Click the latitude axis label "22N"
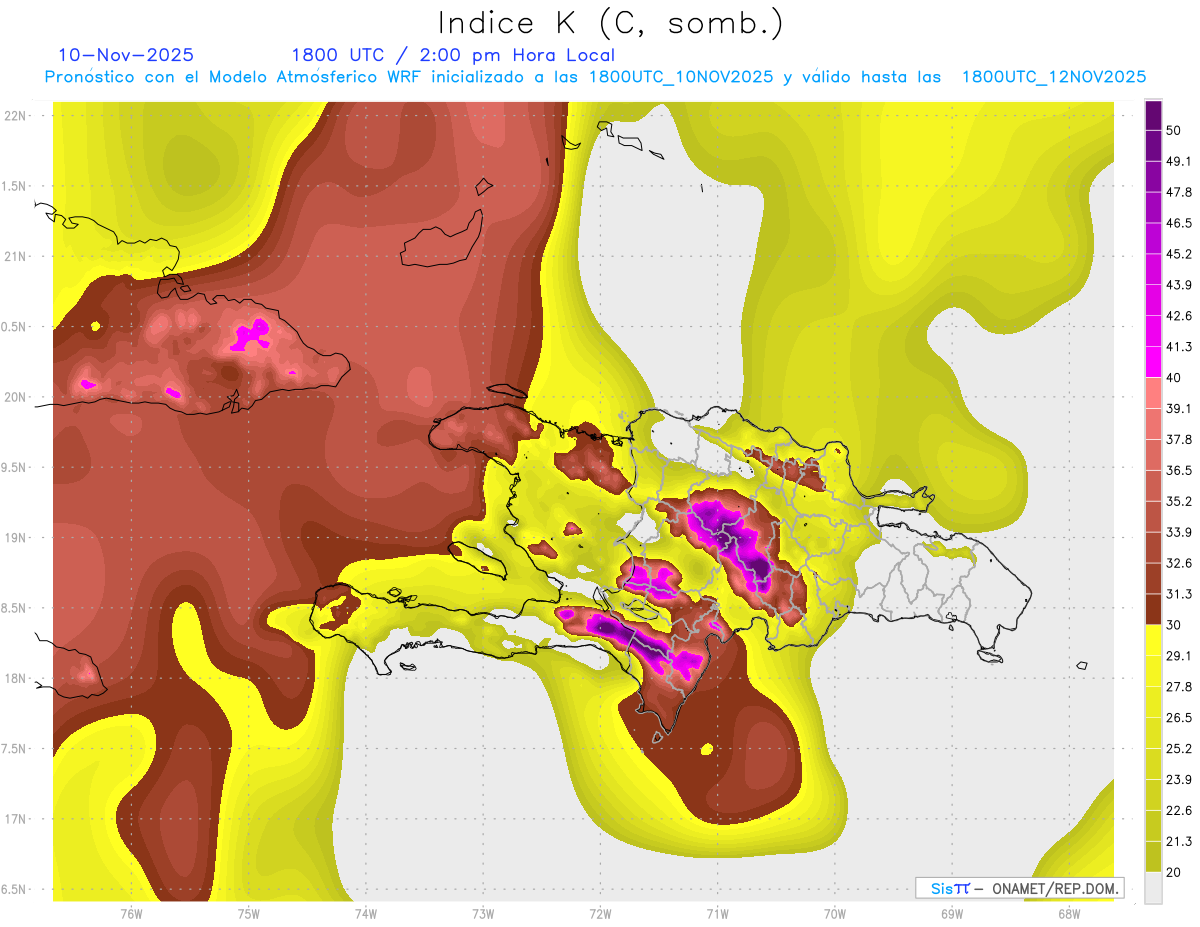The width and height of the screenshot is (1200, 927). (x=16, y=115)
